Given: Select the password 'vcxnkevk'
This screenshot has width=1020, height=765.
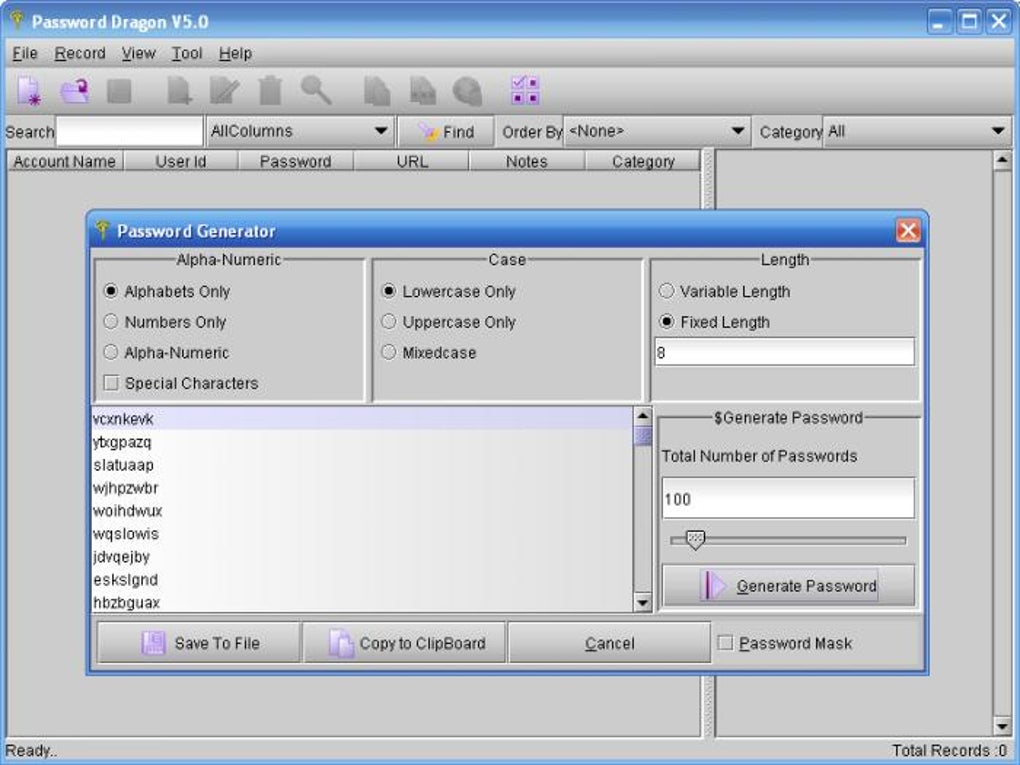Looking at the screenshot, I should 362,419.
